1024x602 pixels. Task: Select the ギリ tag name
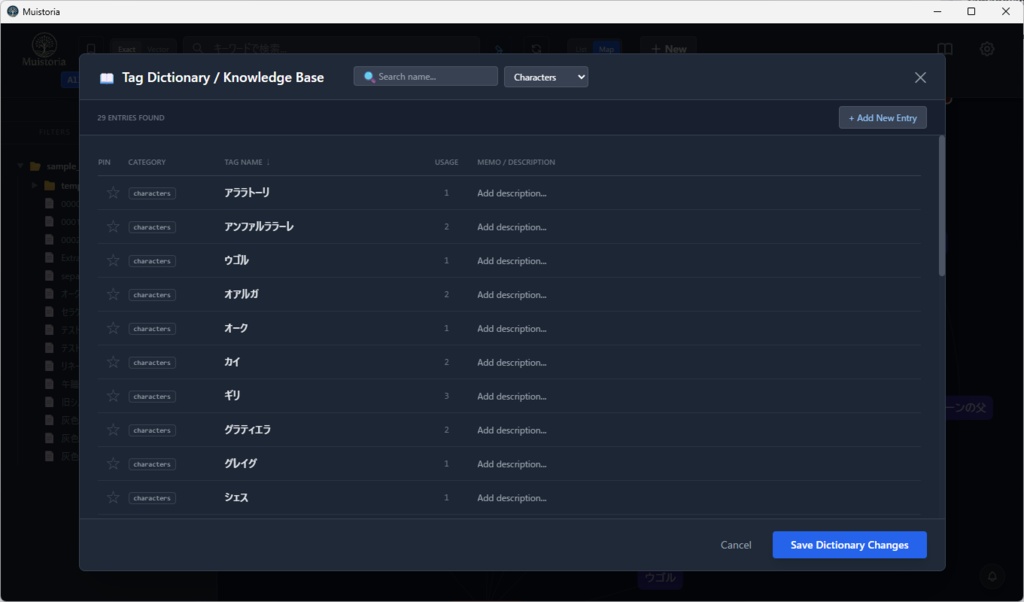point(232,396)
